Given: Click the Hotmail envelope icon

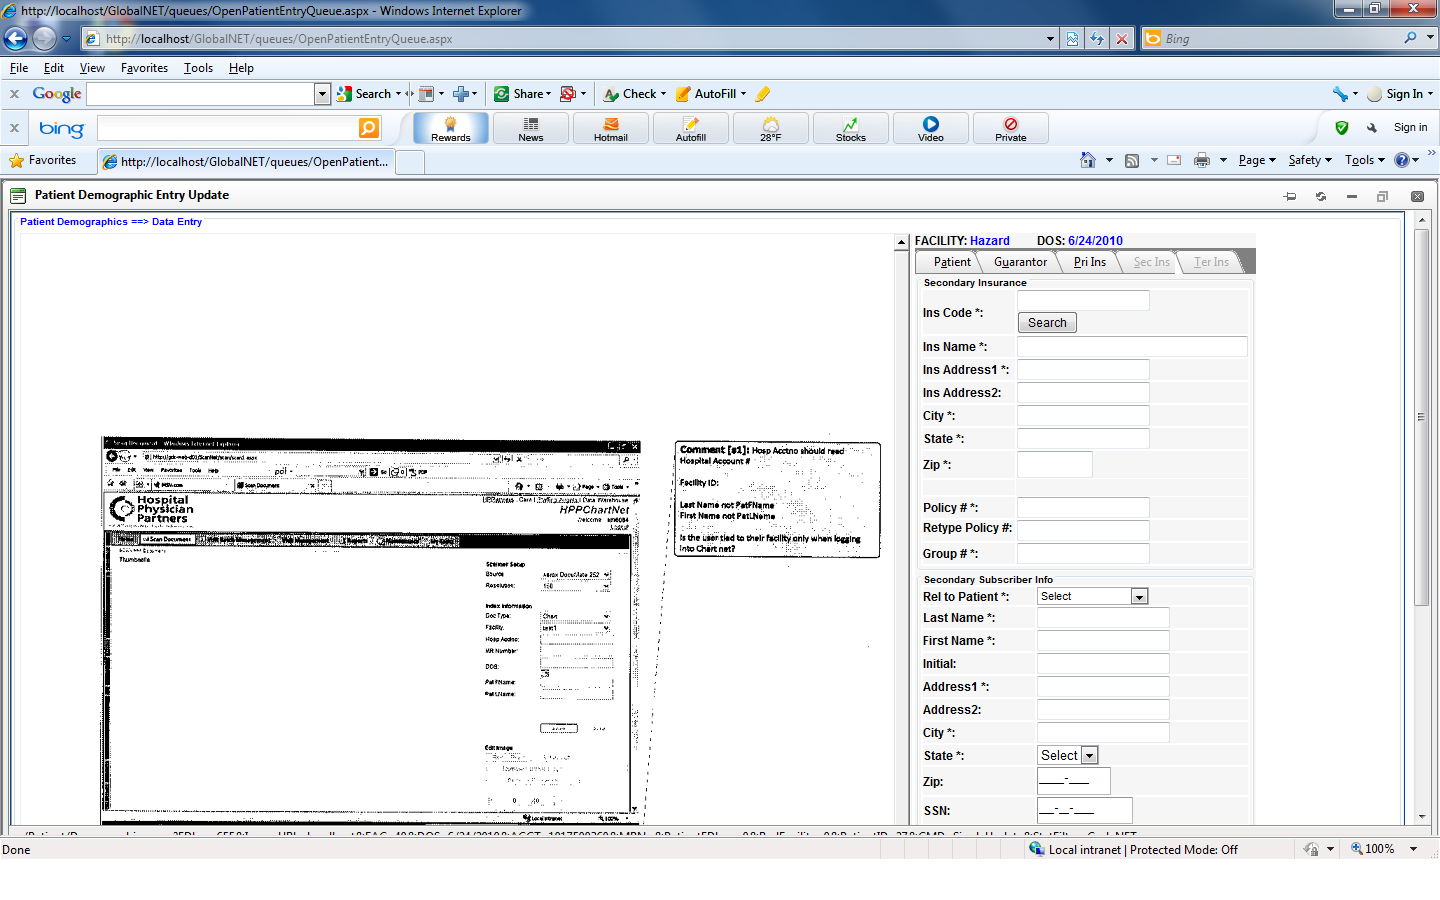Looking at the screenshot, I should point(610,124).
